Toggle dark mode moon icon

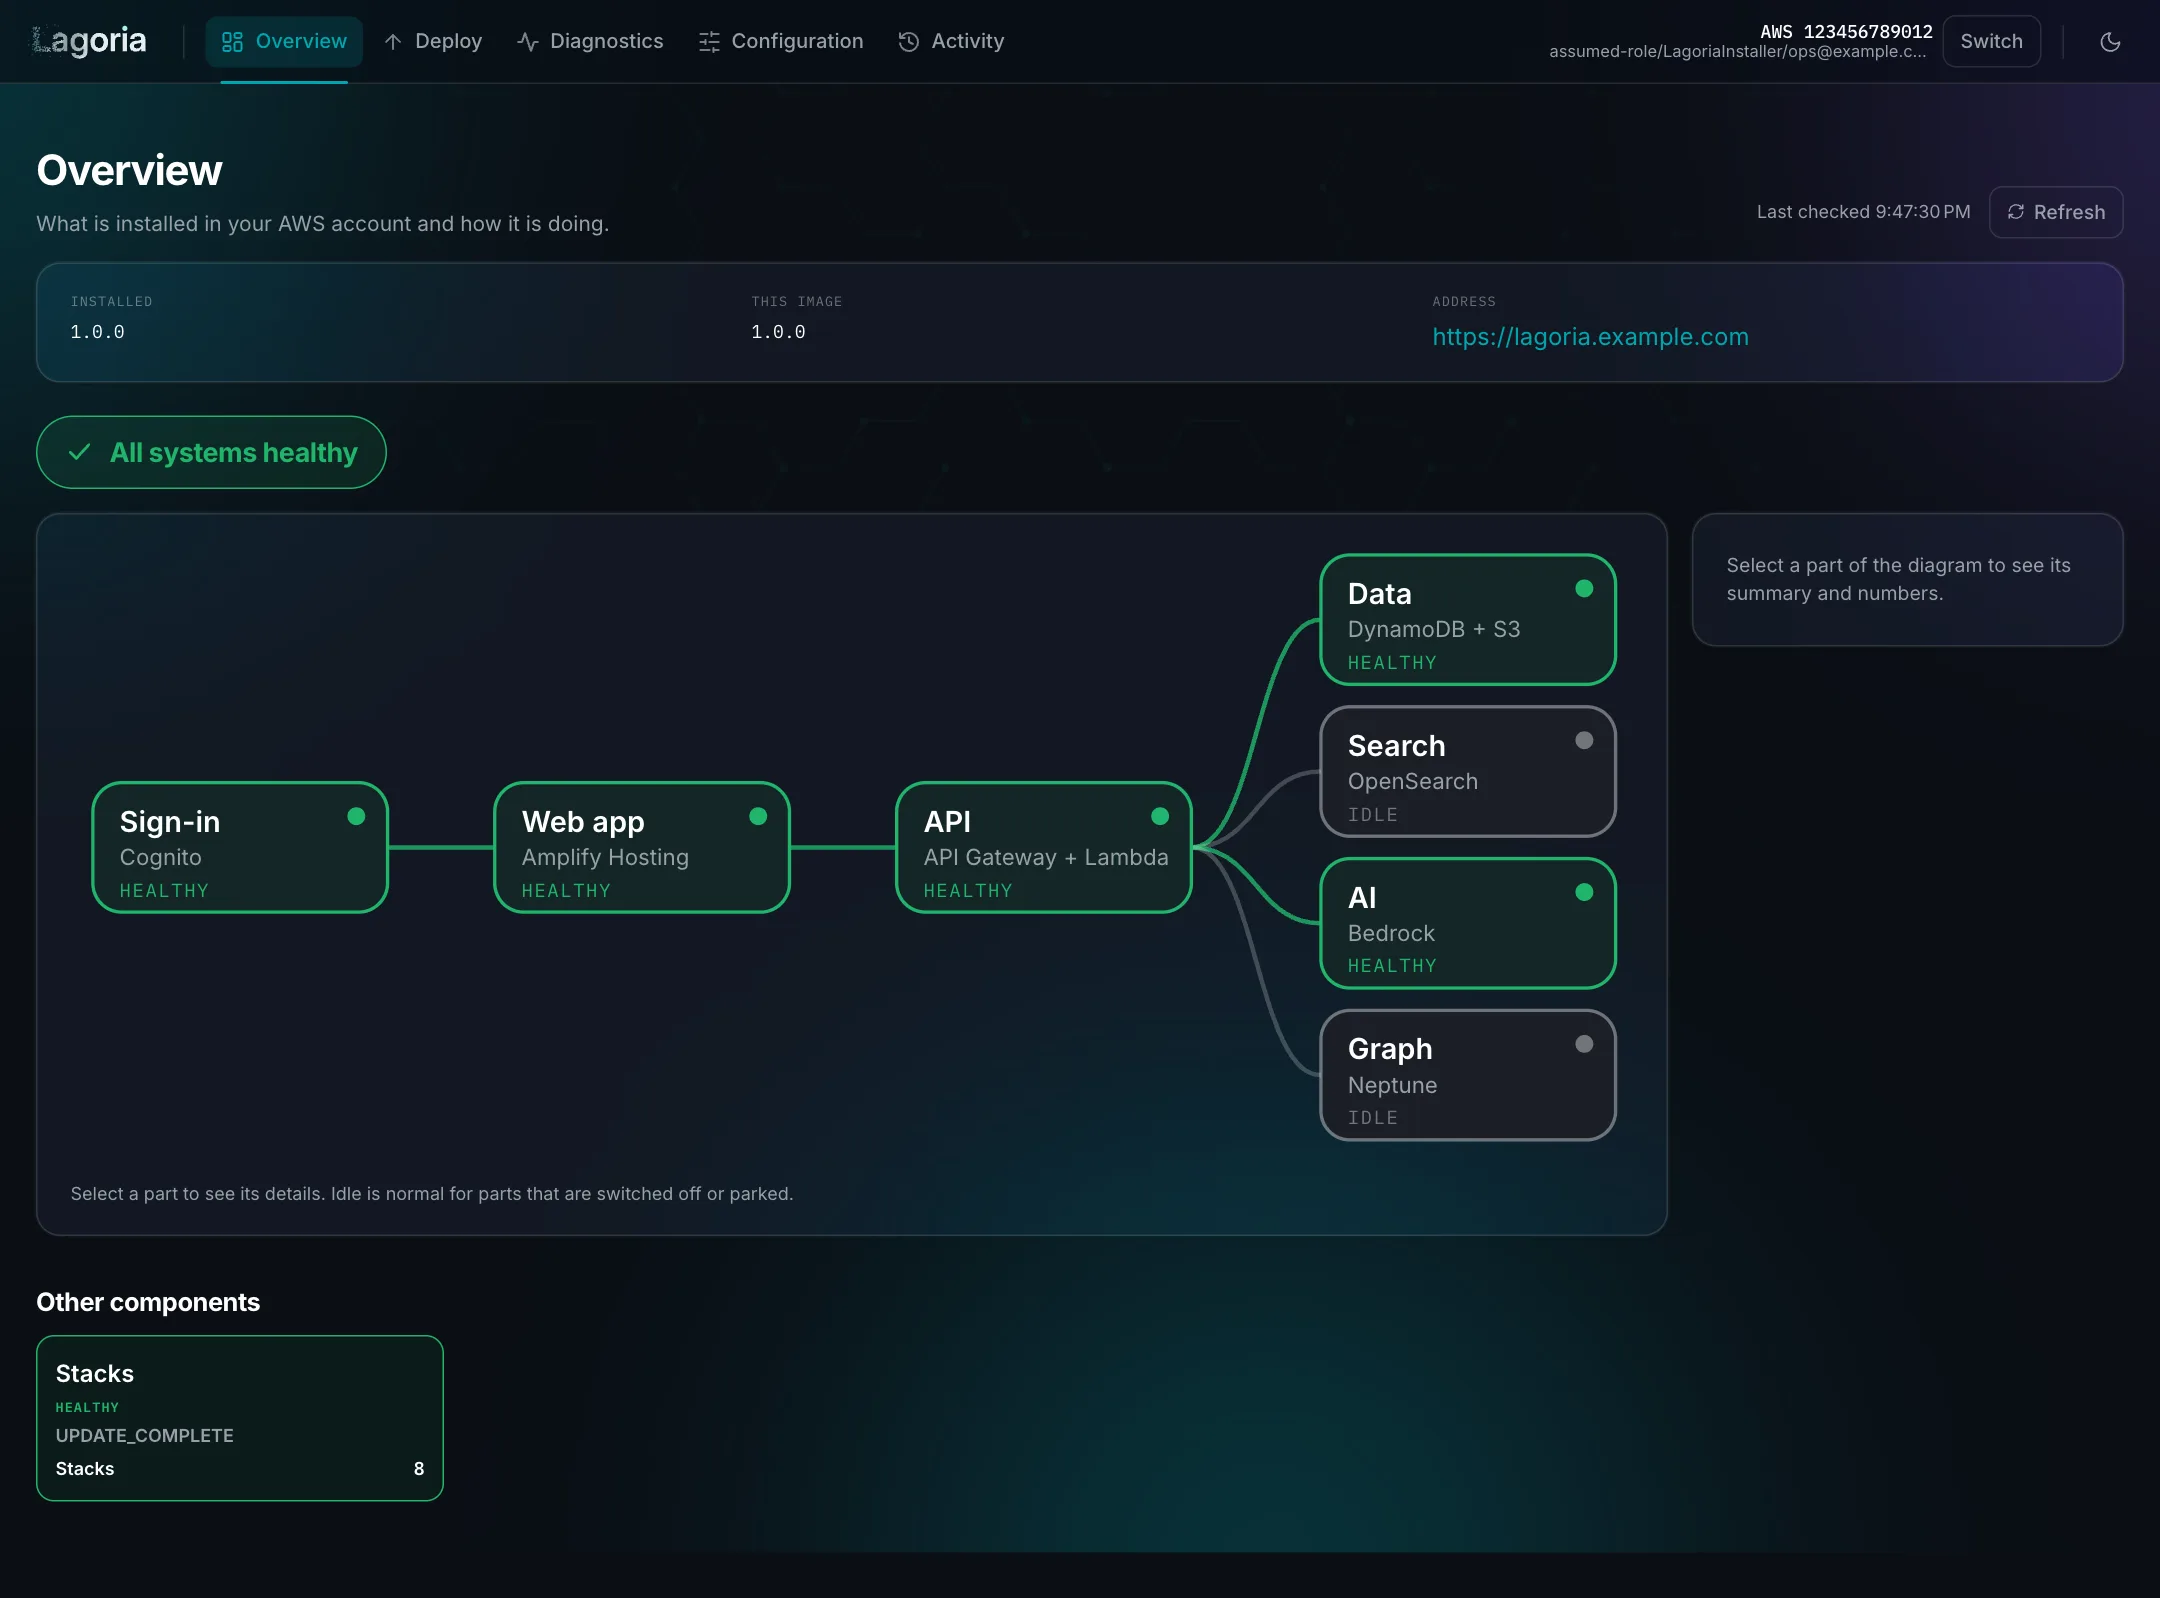[2110, 42]
